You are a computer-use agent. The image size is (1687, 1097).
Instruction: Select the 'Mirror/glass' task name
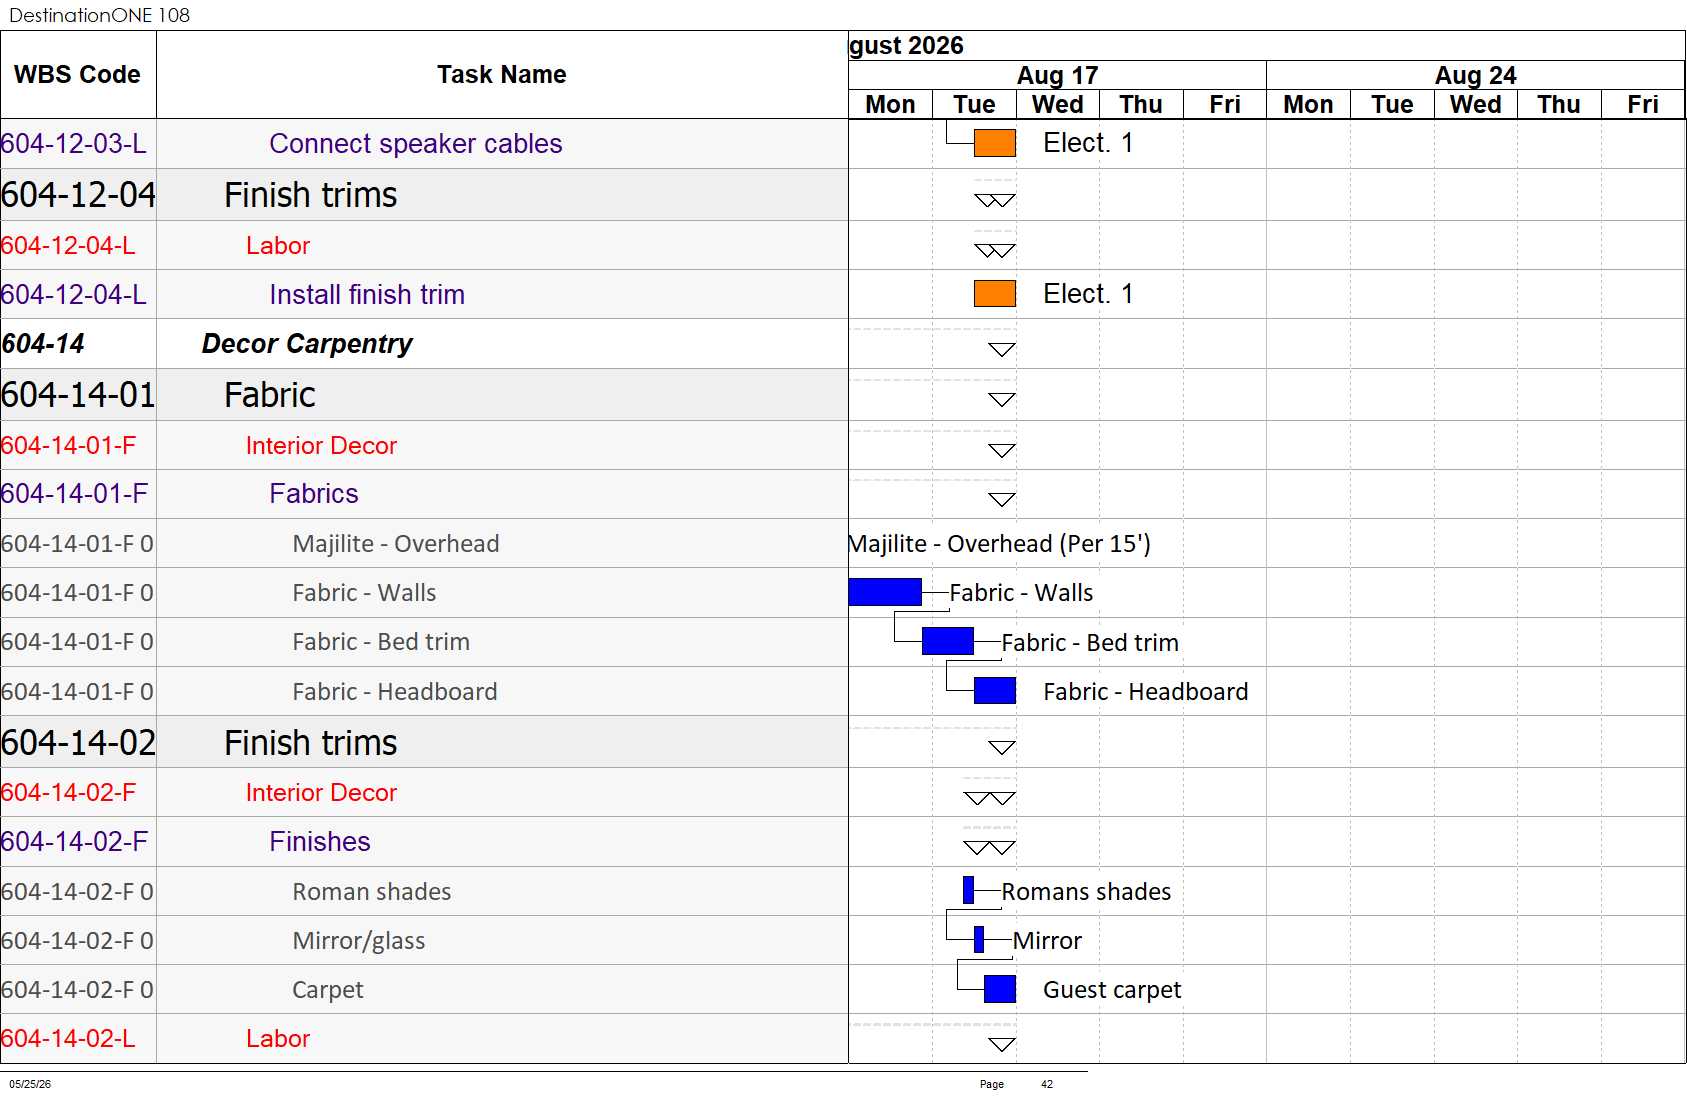pos(359,940)
